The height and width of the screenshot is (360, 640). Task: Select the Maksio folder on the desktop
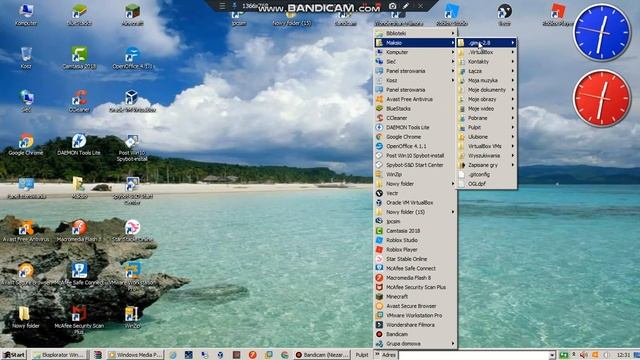(x=79, y=188)
